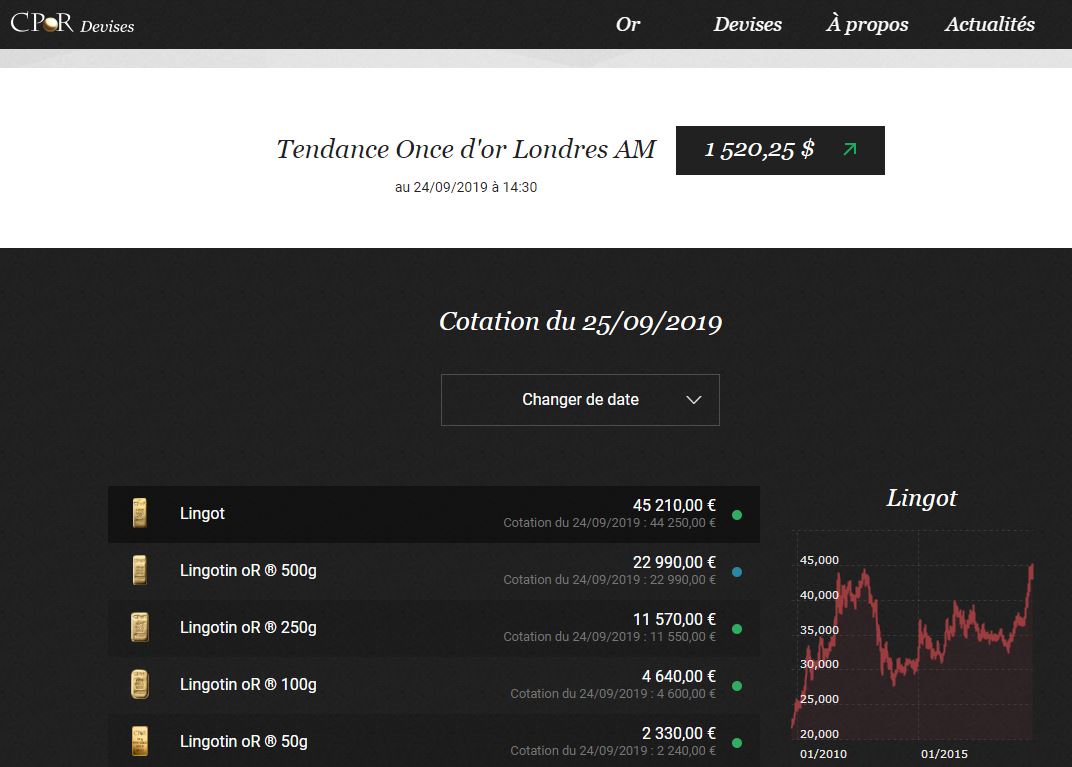Click the Lingotin 250g gold bar icon
The image size is (1072, 767).
[140, 628]
